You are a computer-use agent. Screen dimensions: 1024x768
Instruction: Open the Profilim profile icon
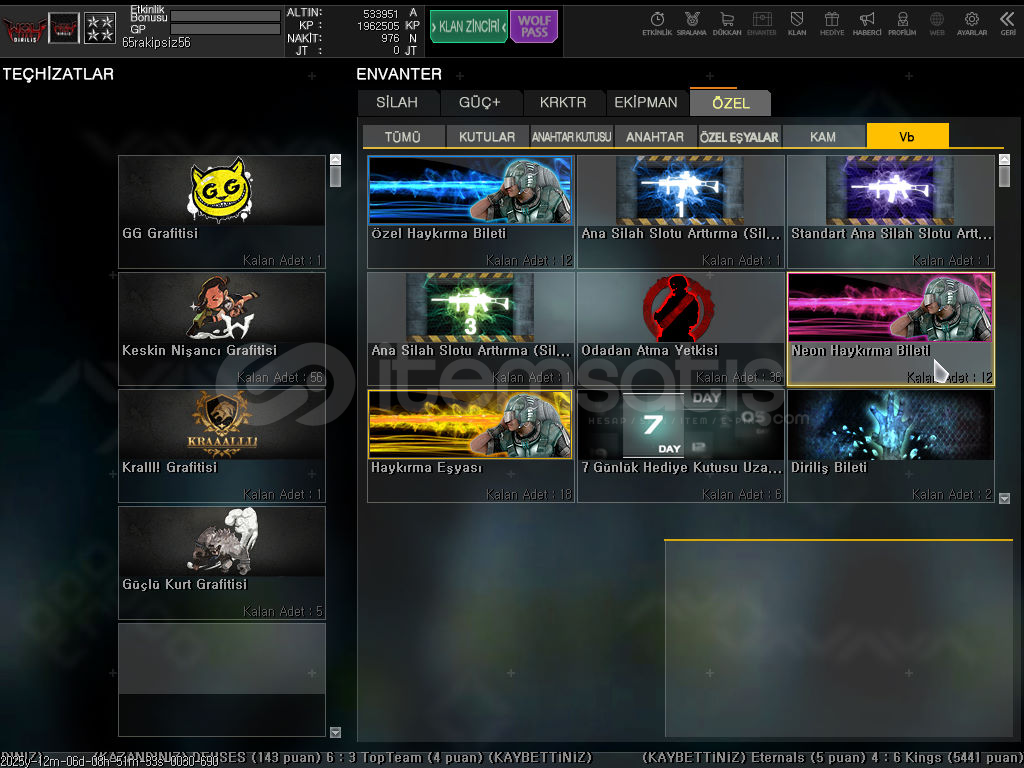(x=902, y=23)
